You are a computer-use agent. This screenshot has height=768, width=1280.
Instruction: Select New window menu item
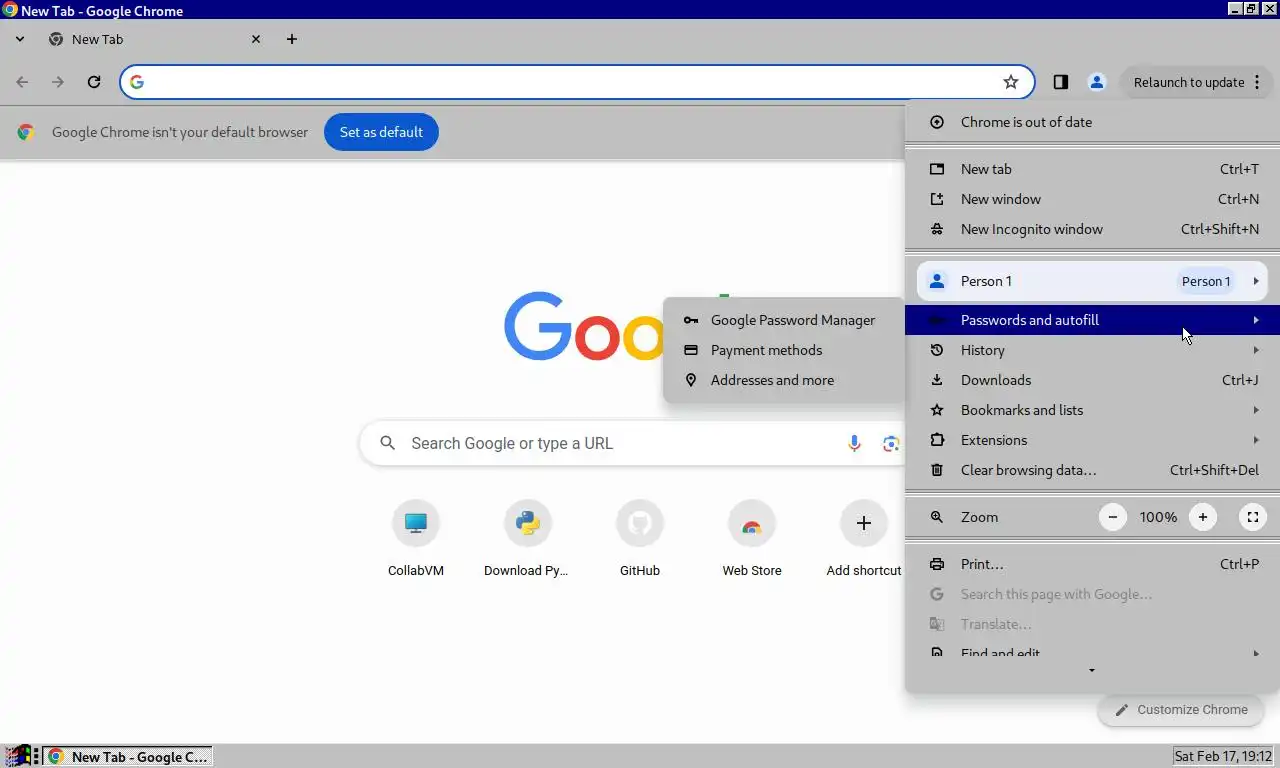pyautogui.click(x=1092, y=199)
